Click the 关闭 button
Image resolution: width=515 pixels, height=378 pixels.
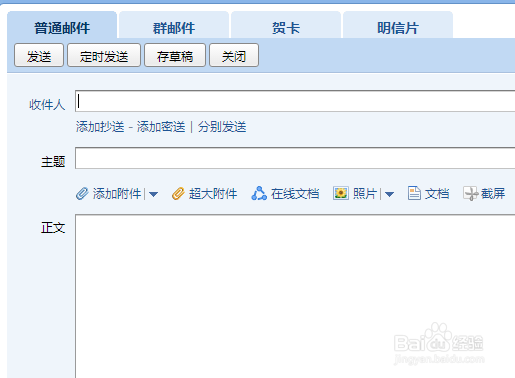[234, 55]
